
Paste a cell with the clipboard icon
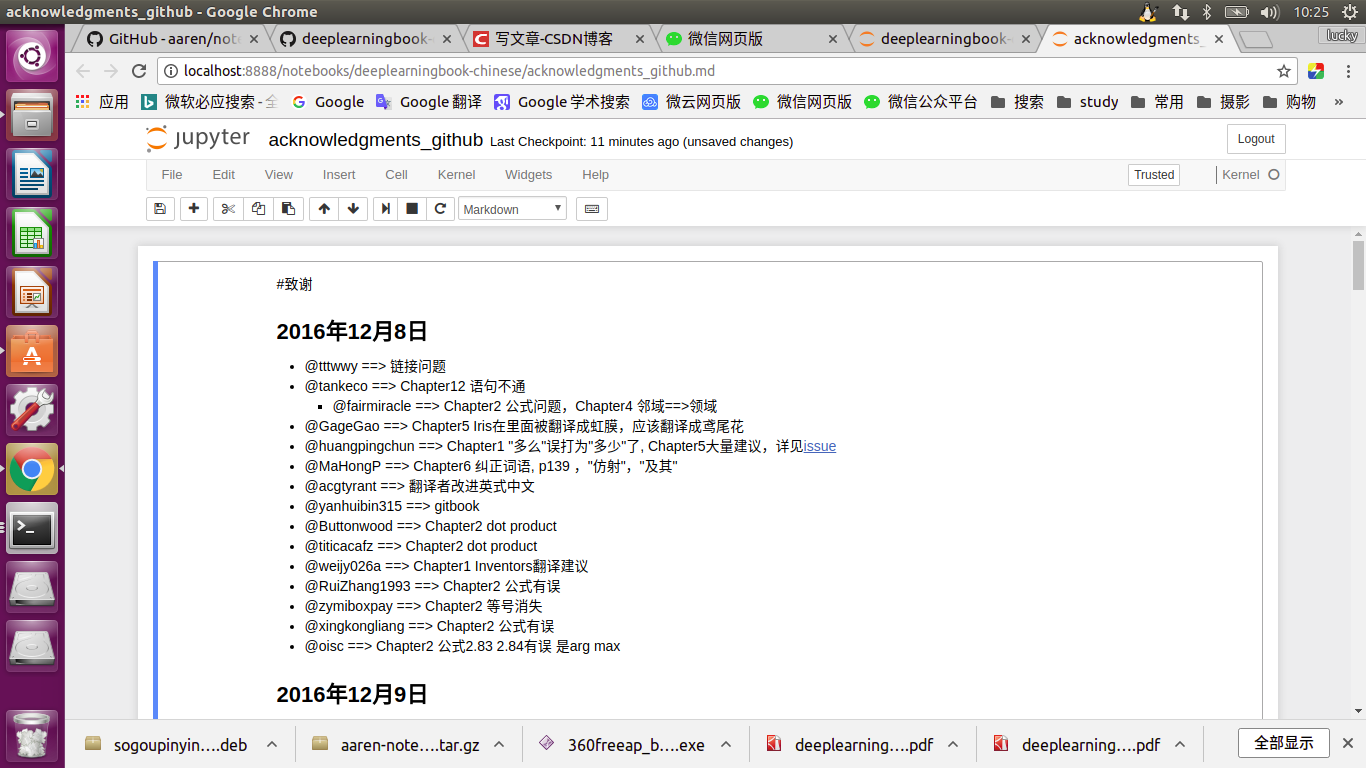click(x=289, y=208)
